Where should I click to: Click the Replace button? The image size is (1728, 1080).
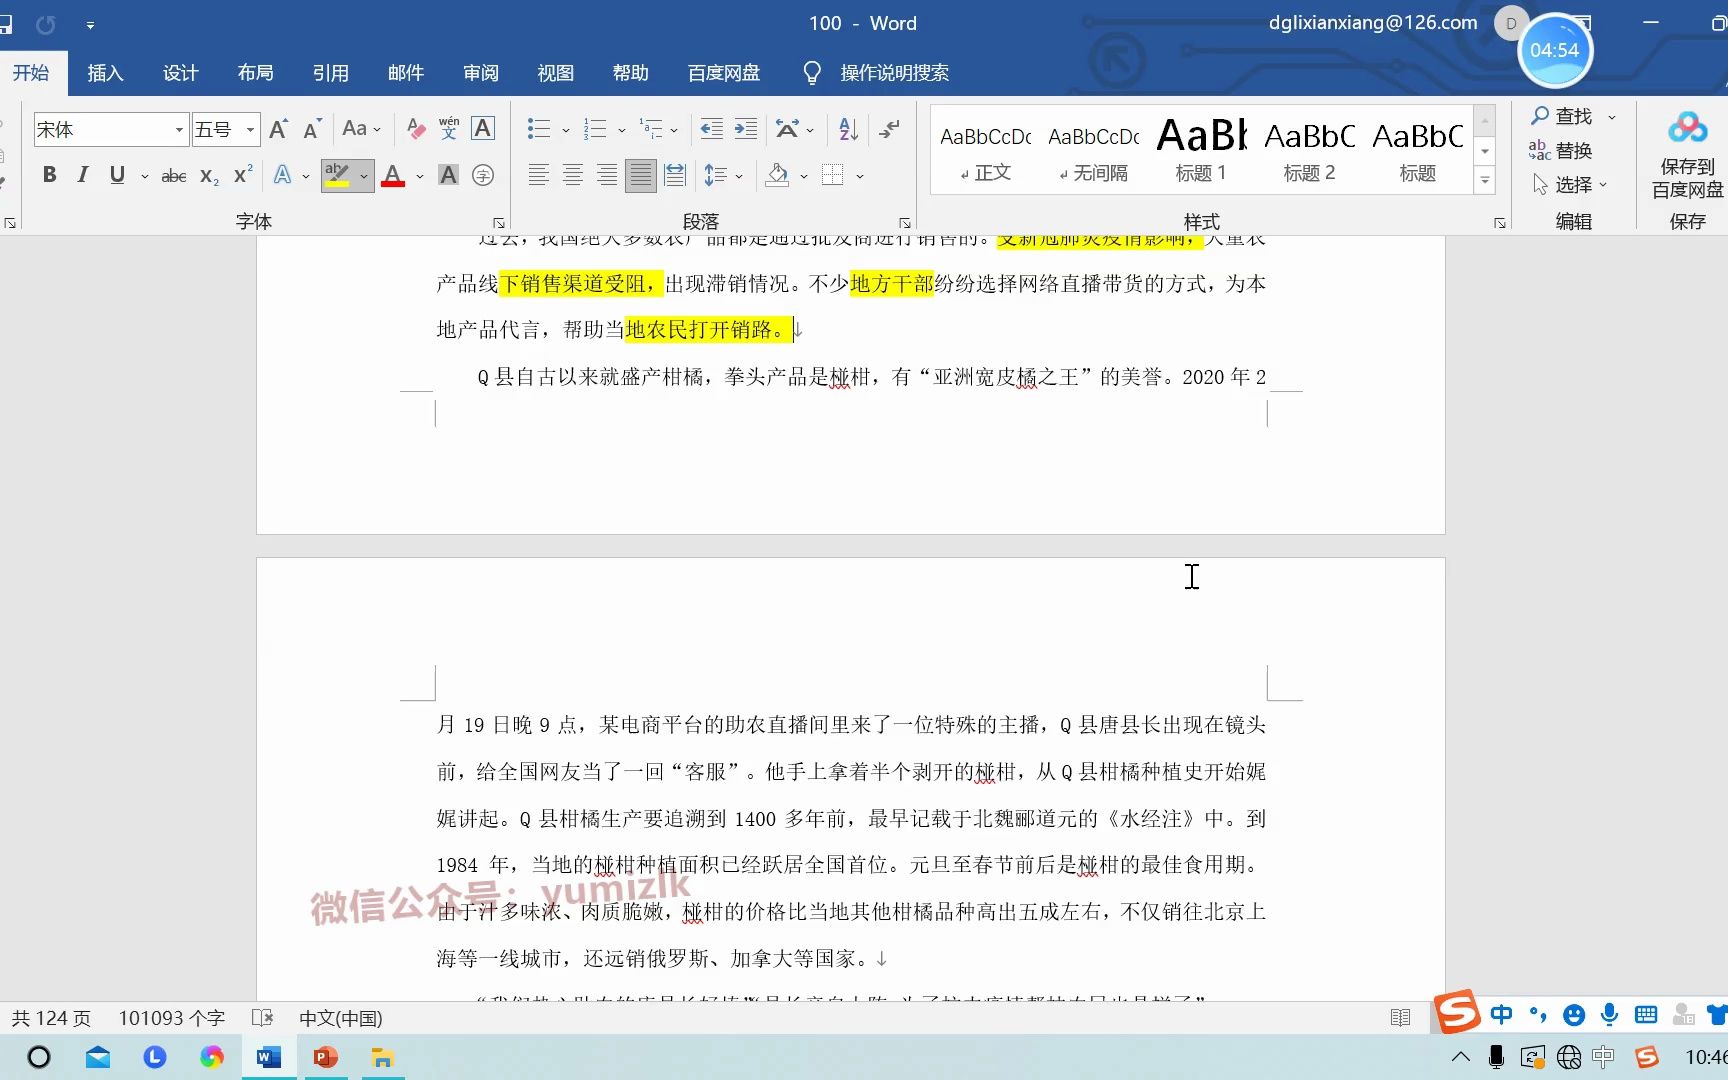coord(1561,150)
